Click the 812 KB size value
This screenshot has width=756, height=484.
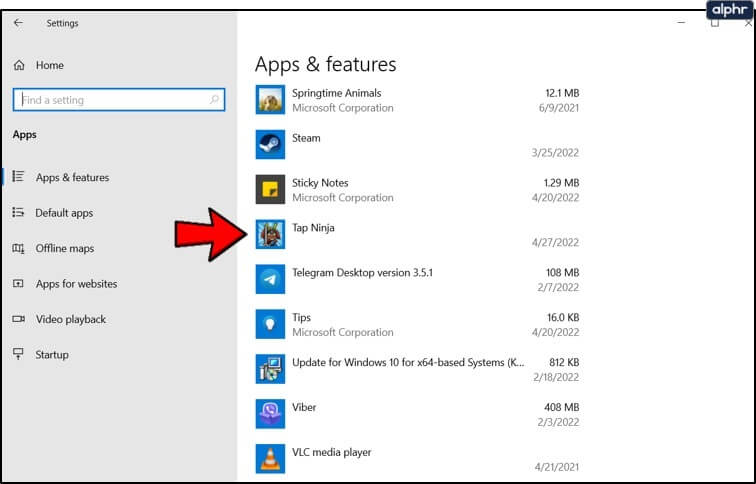click(564, 362)
